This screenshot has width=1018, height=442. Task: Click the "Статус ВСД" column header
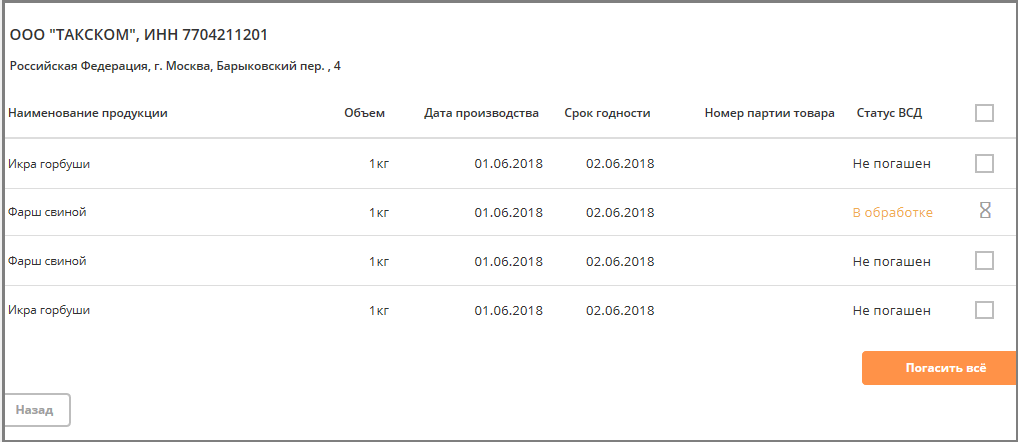889,114
